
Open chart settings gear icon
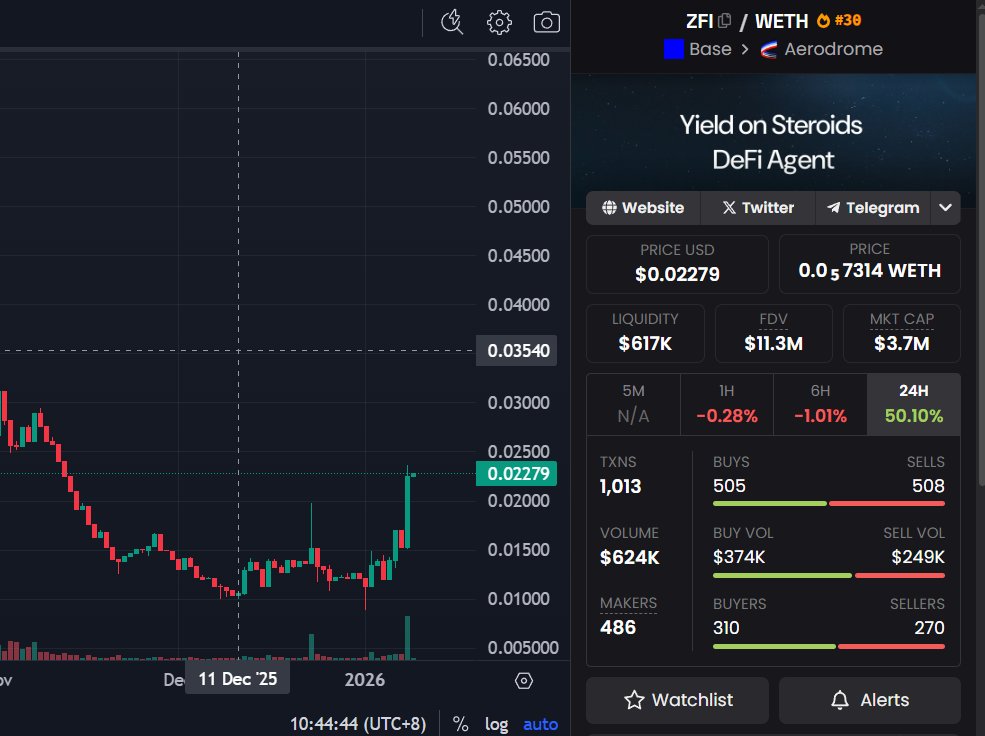pyautogui.click(x=499, y=23)
